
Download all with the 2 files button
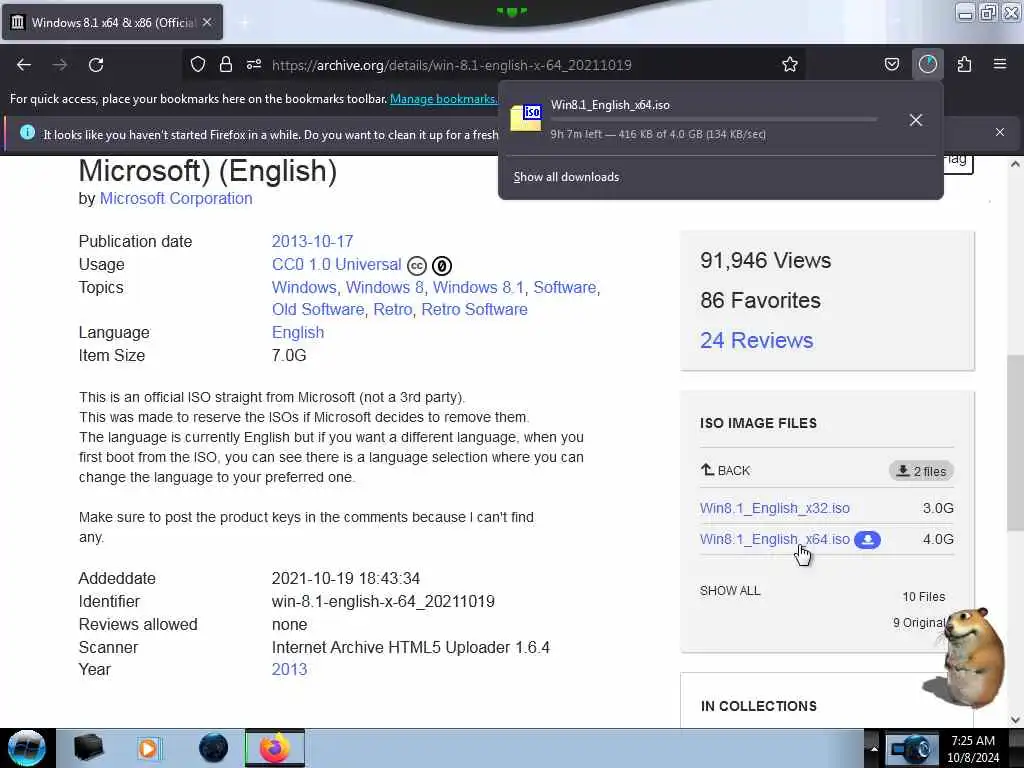point(921,471)
